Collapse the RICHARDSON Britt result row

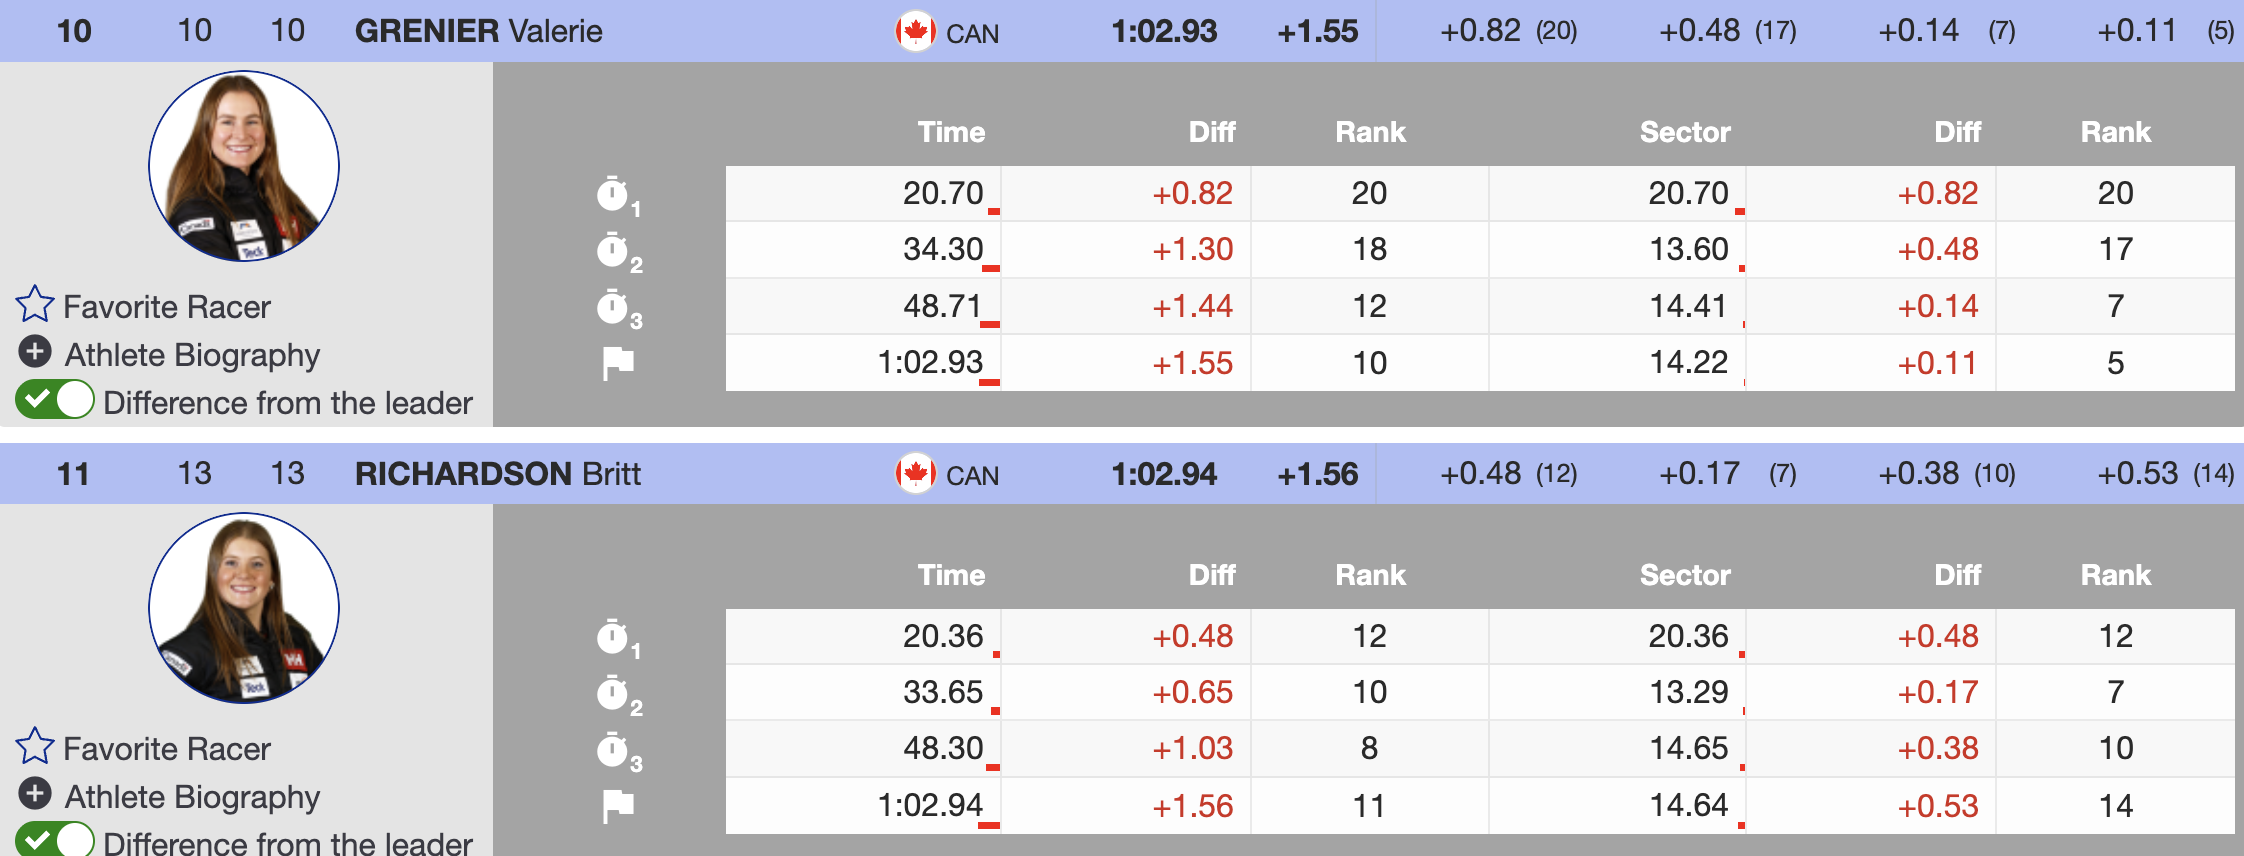497,473
